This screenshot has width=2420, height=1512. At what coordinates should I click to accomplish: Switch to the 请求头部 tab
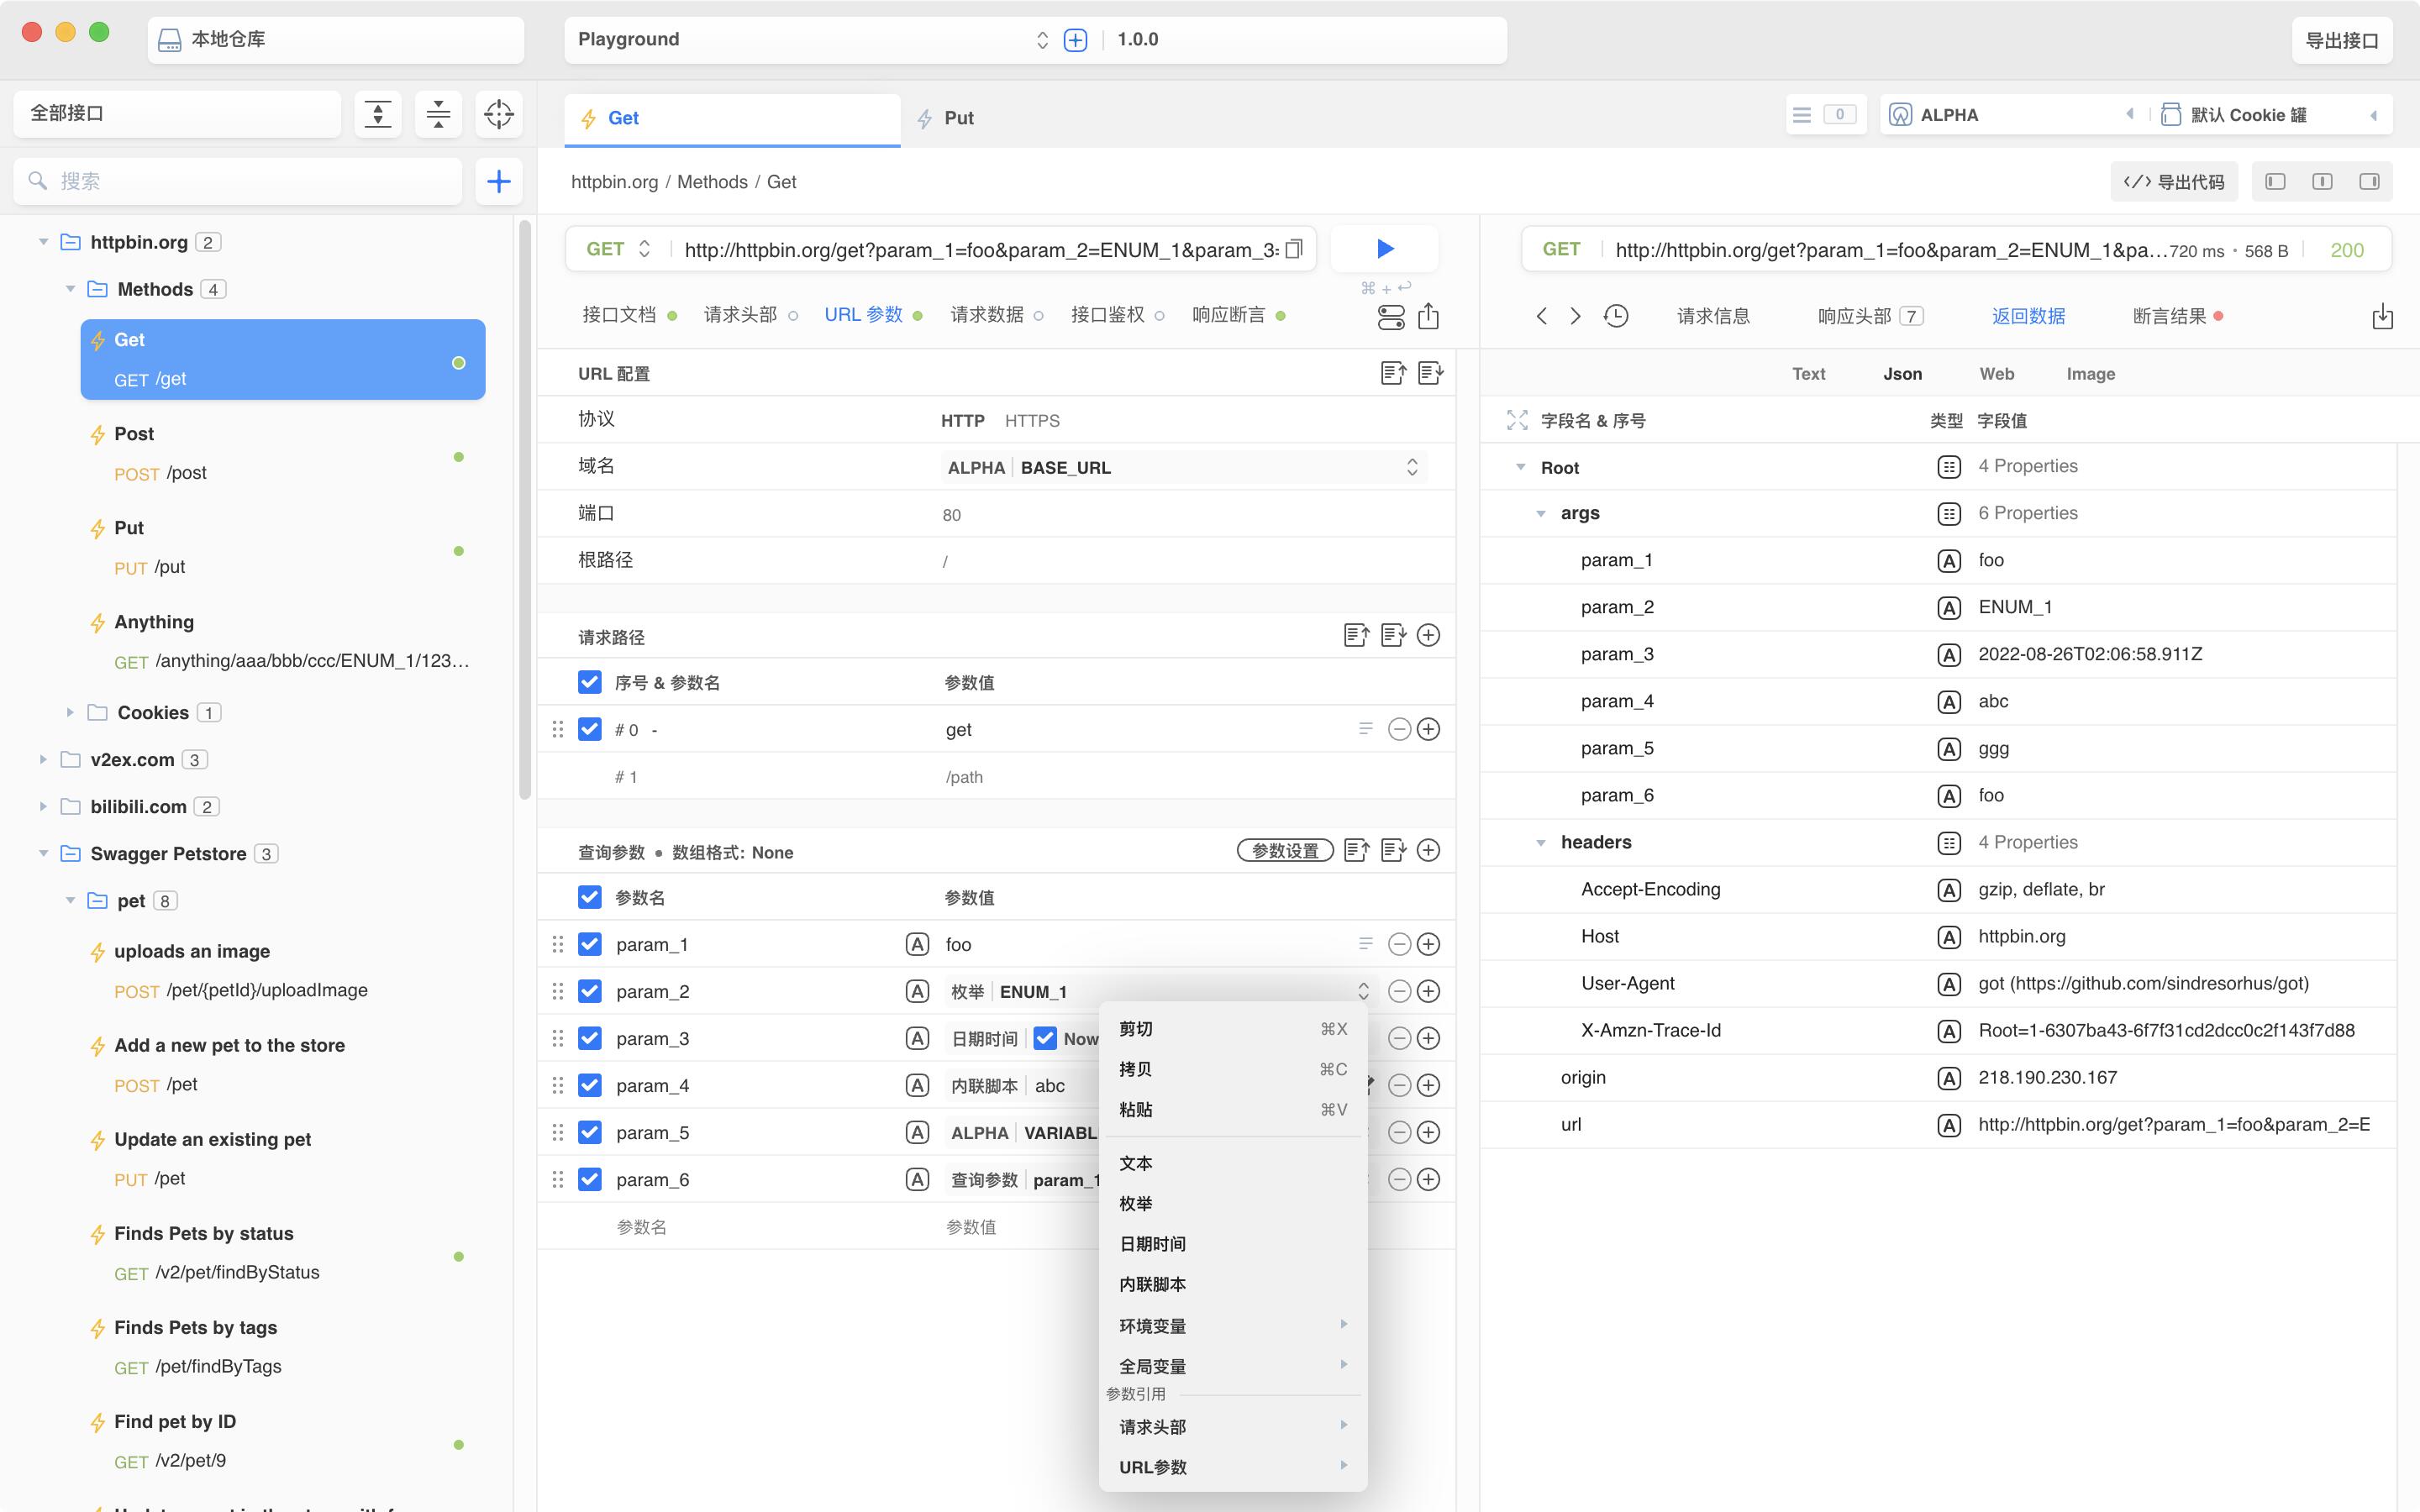741,315
